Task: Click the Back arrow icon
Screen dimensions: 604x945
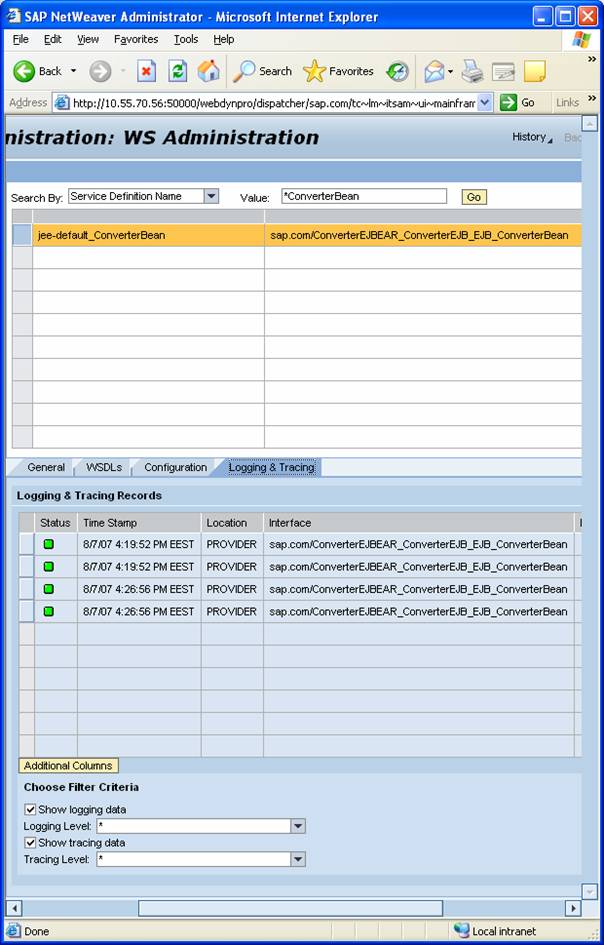Action: (x=25, y=71)
